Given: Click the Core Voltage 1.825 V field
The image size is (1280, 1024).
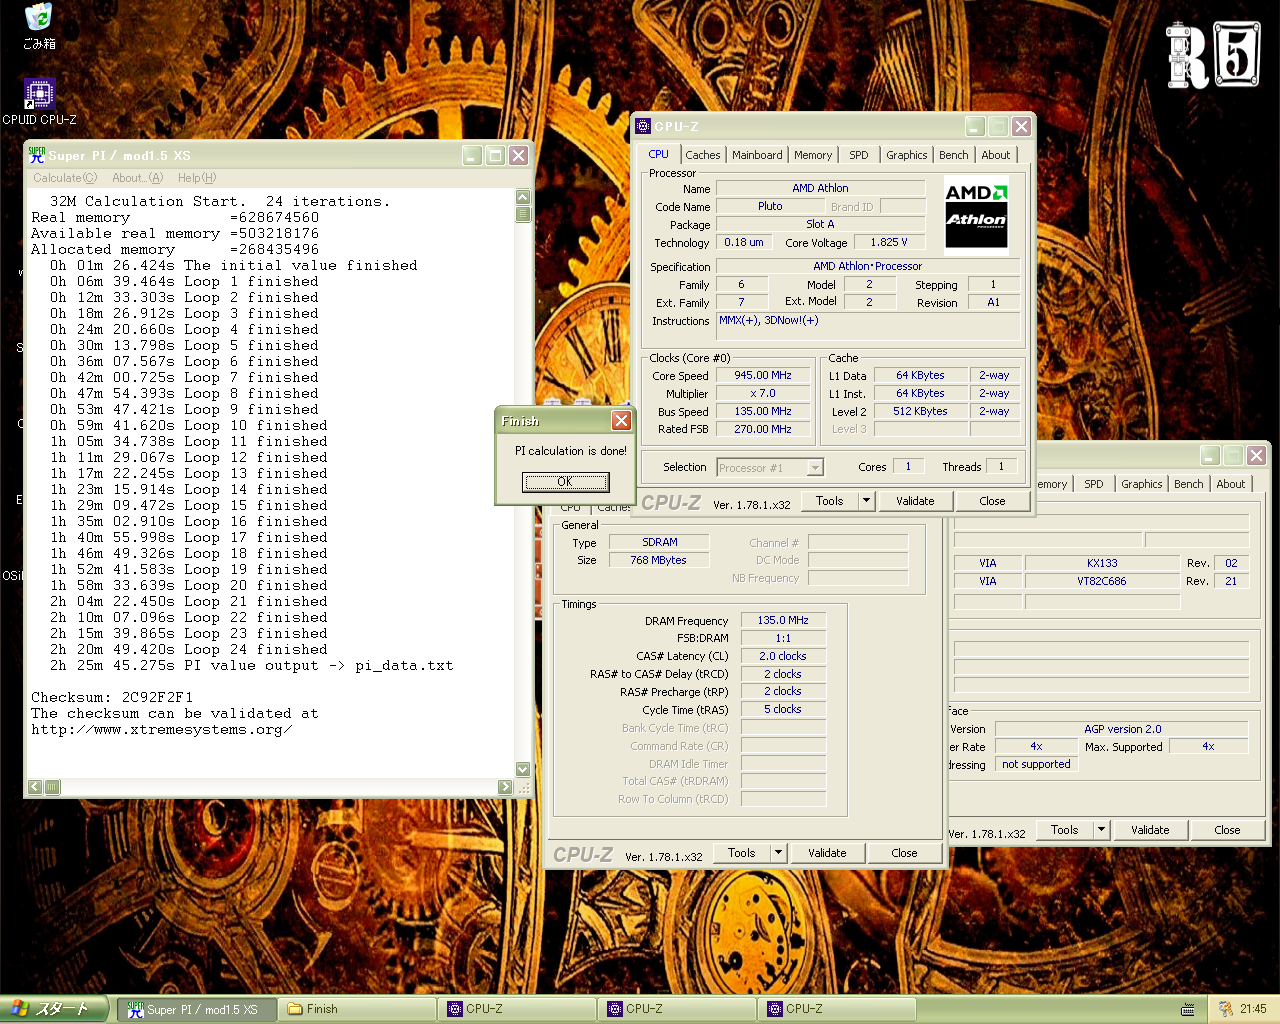Looking at the screenshot, I should tap(889, 242).
